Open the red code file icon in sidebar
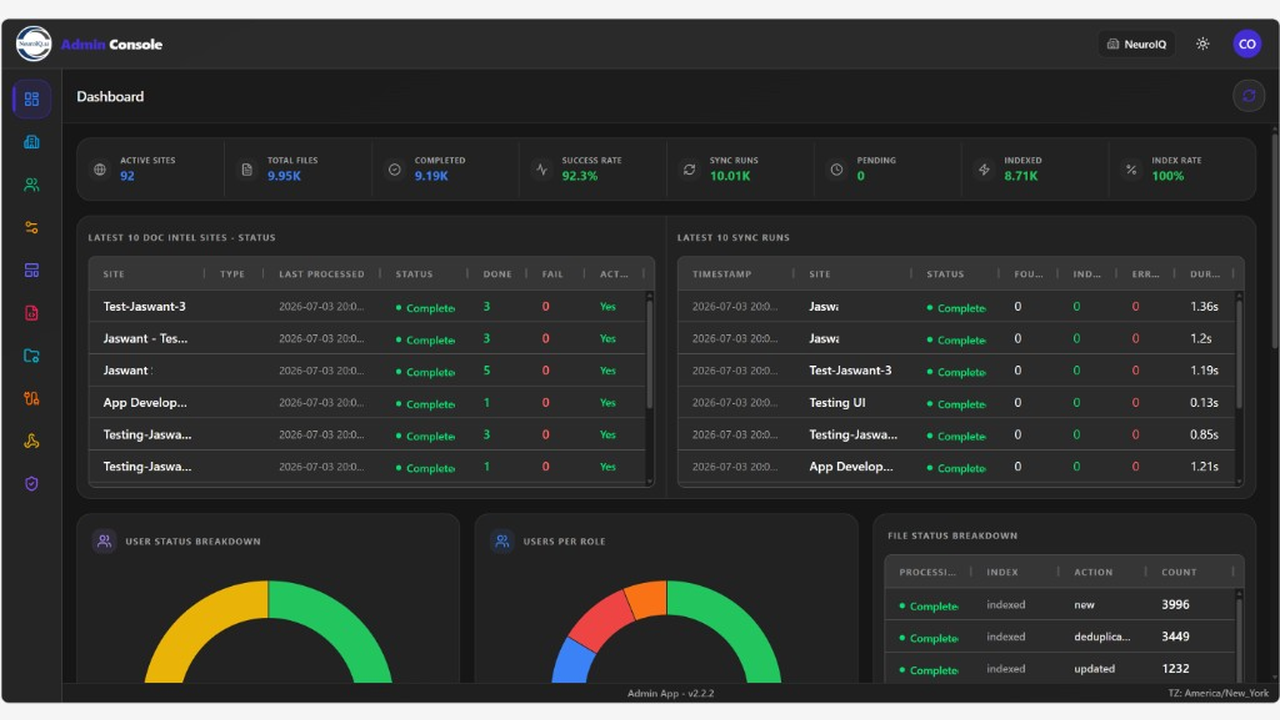The image size is (1280, 720). (x=32, y=313)
